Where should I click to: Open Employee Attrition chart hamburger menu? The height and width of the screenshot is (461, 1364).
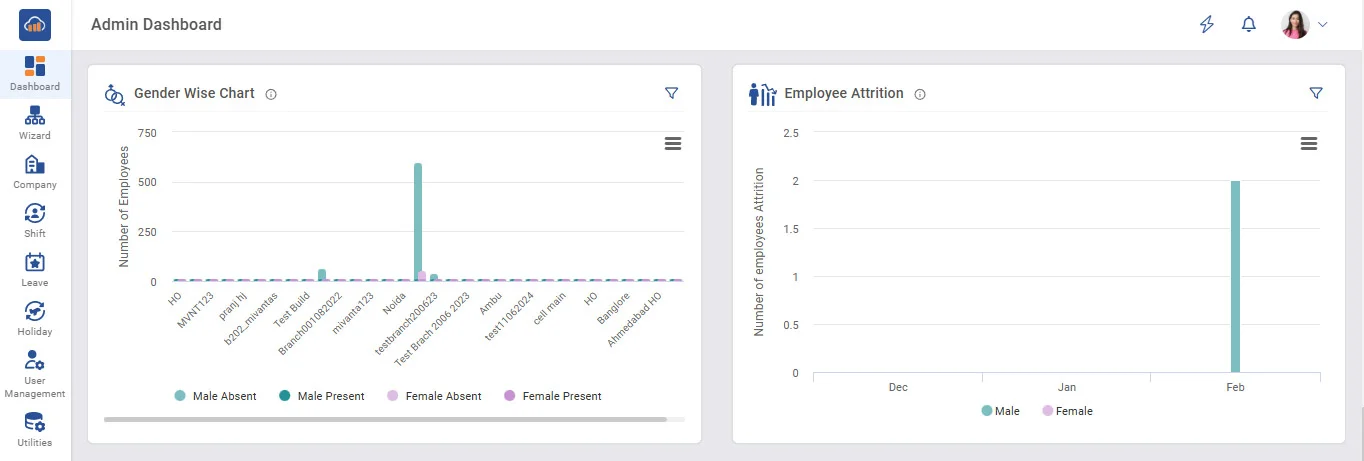coord(1308,144)
